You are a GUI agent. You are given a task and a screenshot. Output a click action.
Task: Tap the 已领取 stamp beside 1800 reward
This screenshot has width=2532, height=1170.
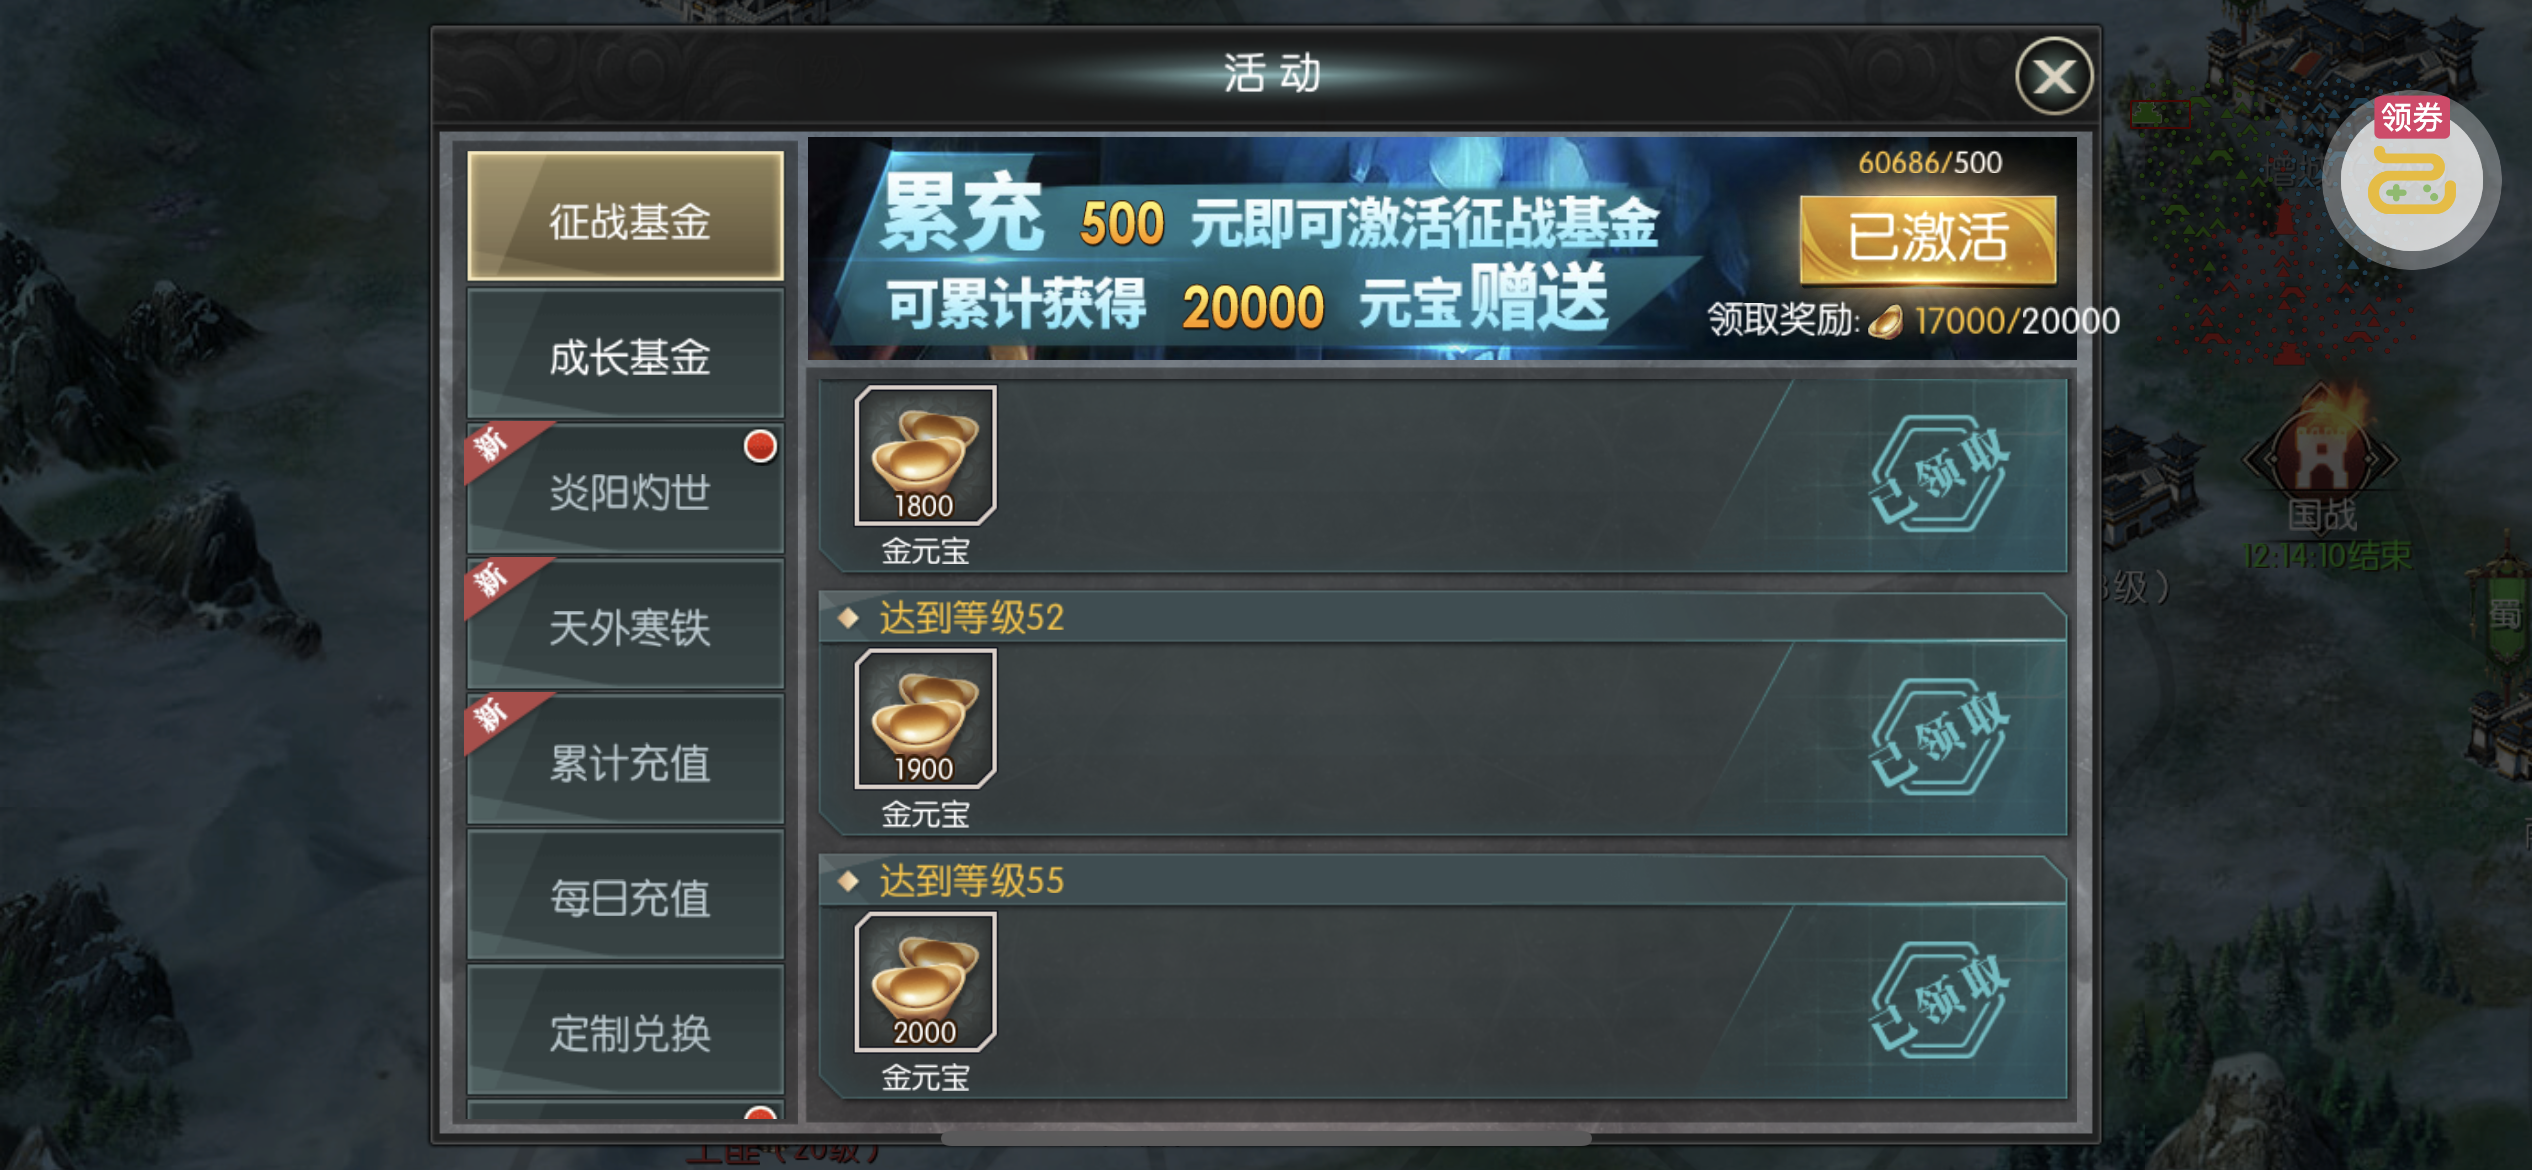(1938, 474)
